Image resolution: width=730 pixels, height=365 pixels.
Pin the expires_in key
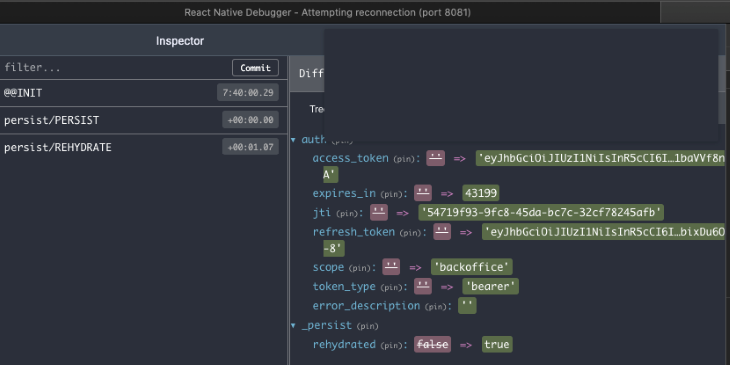point(390,193)
